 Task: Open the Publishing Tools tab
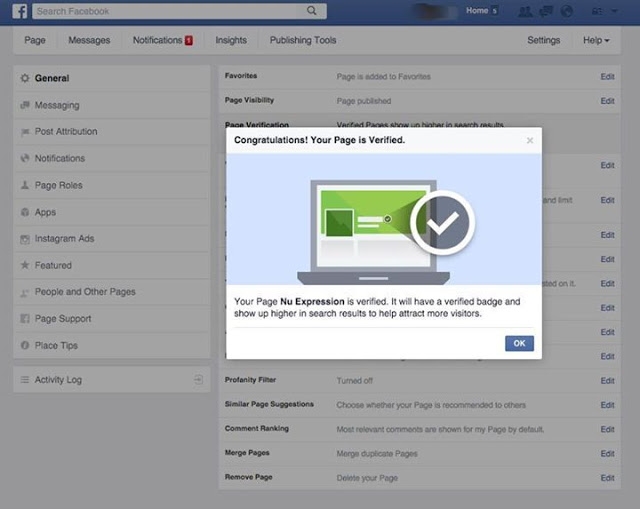[x=303, y=40]
